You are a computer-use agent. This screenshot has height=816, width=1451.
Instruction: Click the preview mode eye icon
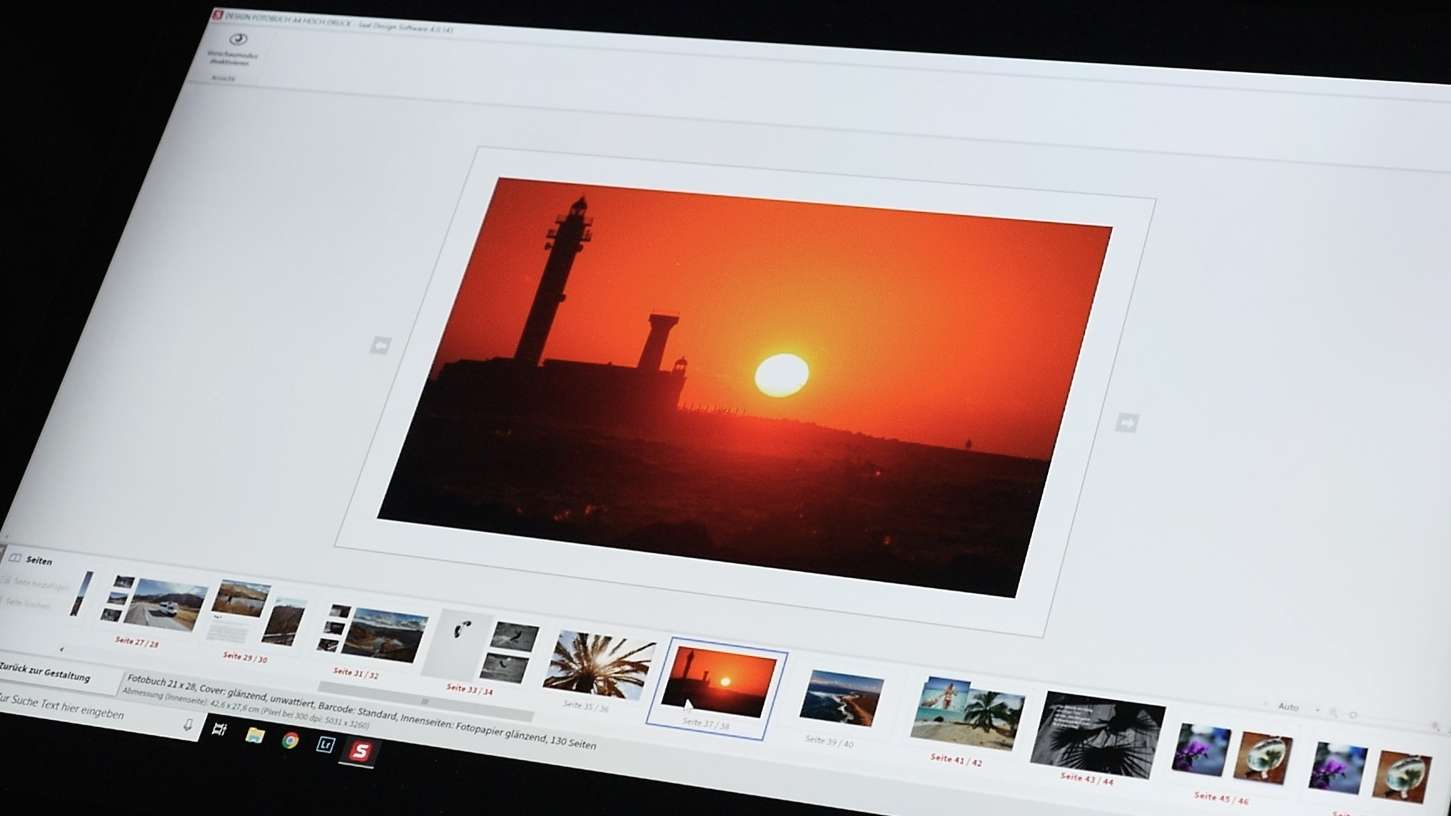237,40
